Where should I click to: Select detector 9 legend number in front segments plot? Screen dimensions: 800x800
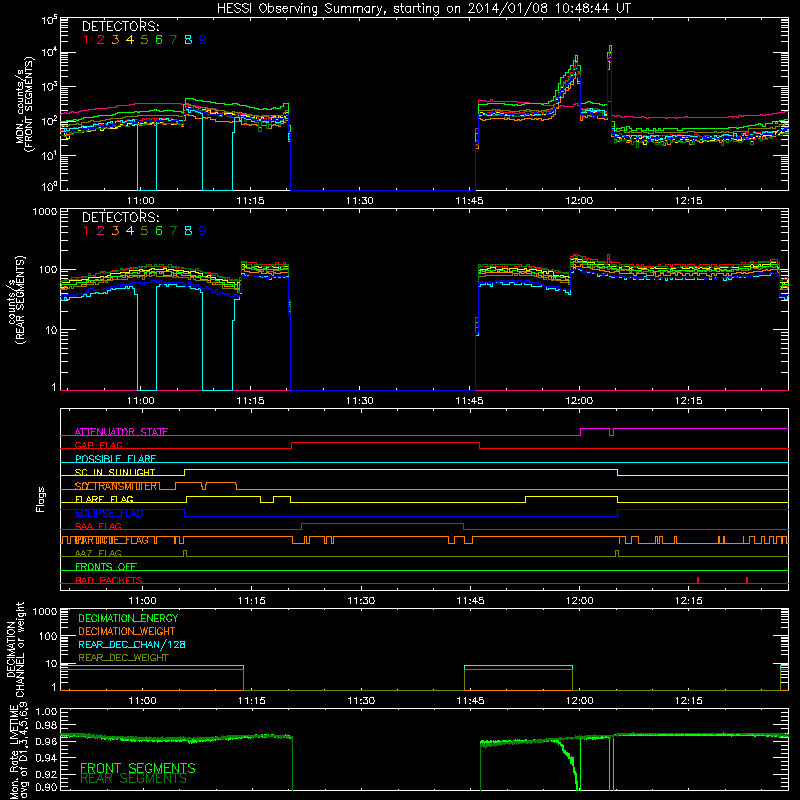click(203, 40)
